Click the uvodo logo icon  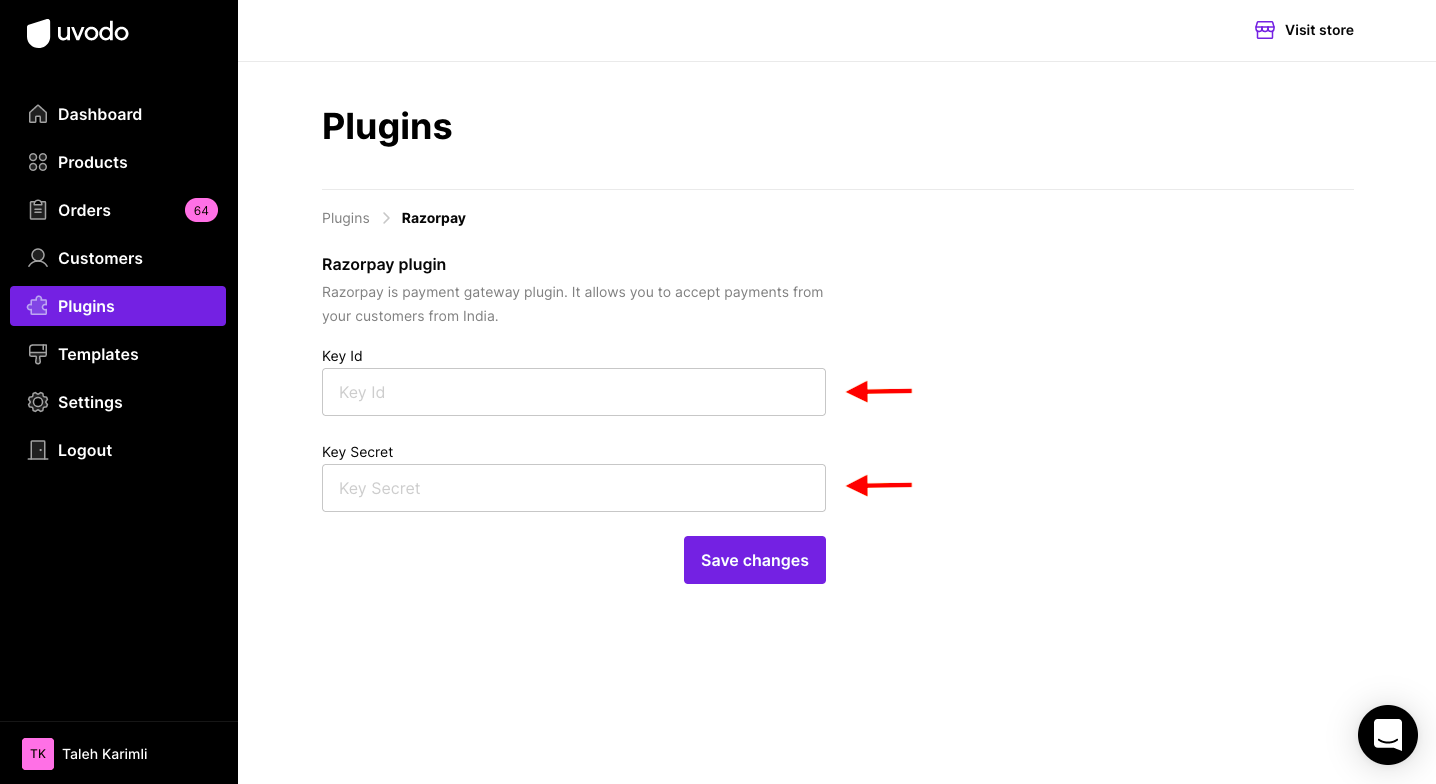click(x=38, y=33)
